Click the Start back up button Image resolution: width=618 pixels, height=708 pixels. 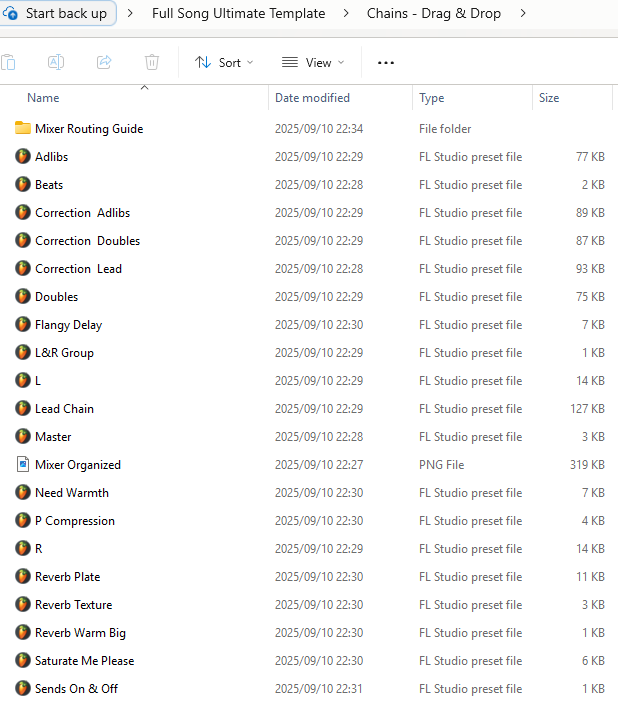click(58, 14)
